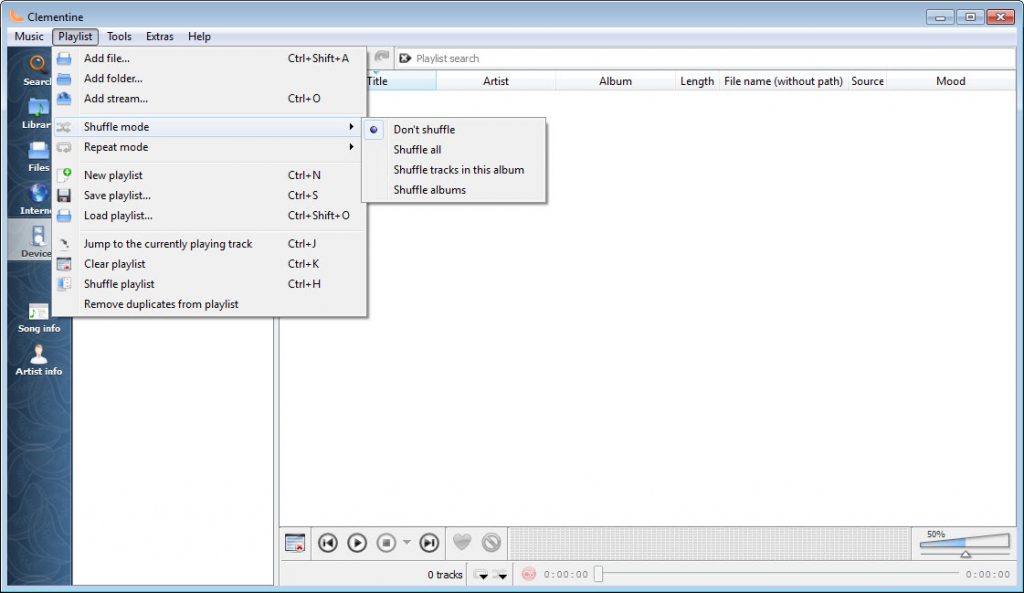
Task: Skip to the previous track
Action: point(328,543)
